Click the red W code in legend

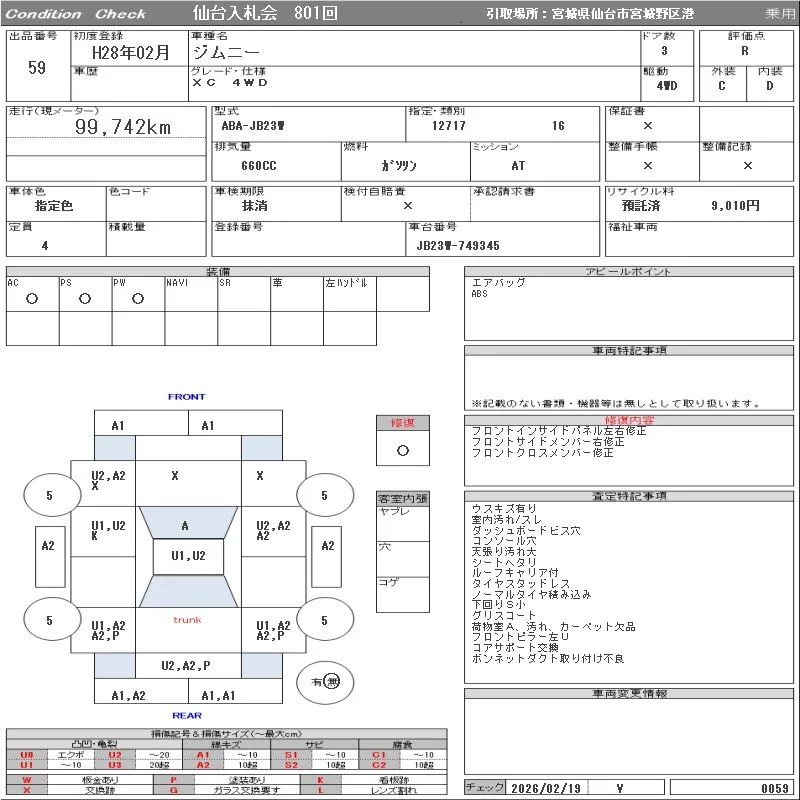[27, 779]
